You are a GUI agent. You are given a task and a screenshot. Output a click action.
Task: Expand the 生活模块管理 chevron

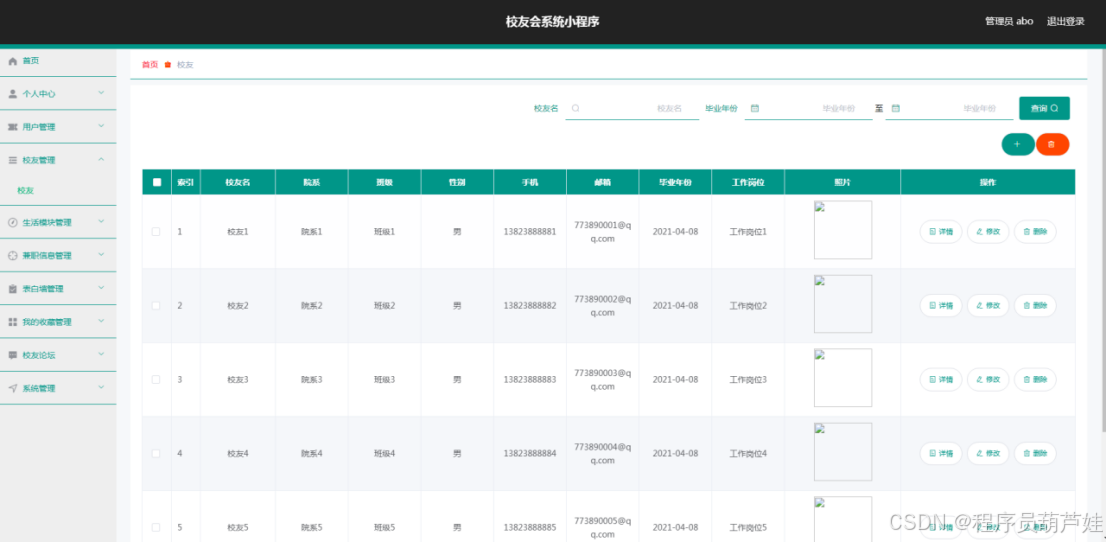(101, 222)
